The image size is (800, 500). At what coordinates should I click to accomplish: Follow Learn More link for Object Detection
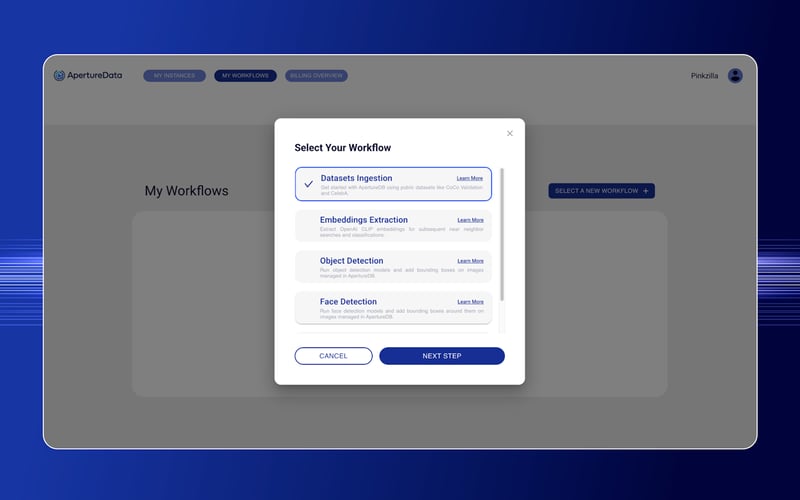tap(470, 261)
